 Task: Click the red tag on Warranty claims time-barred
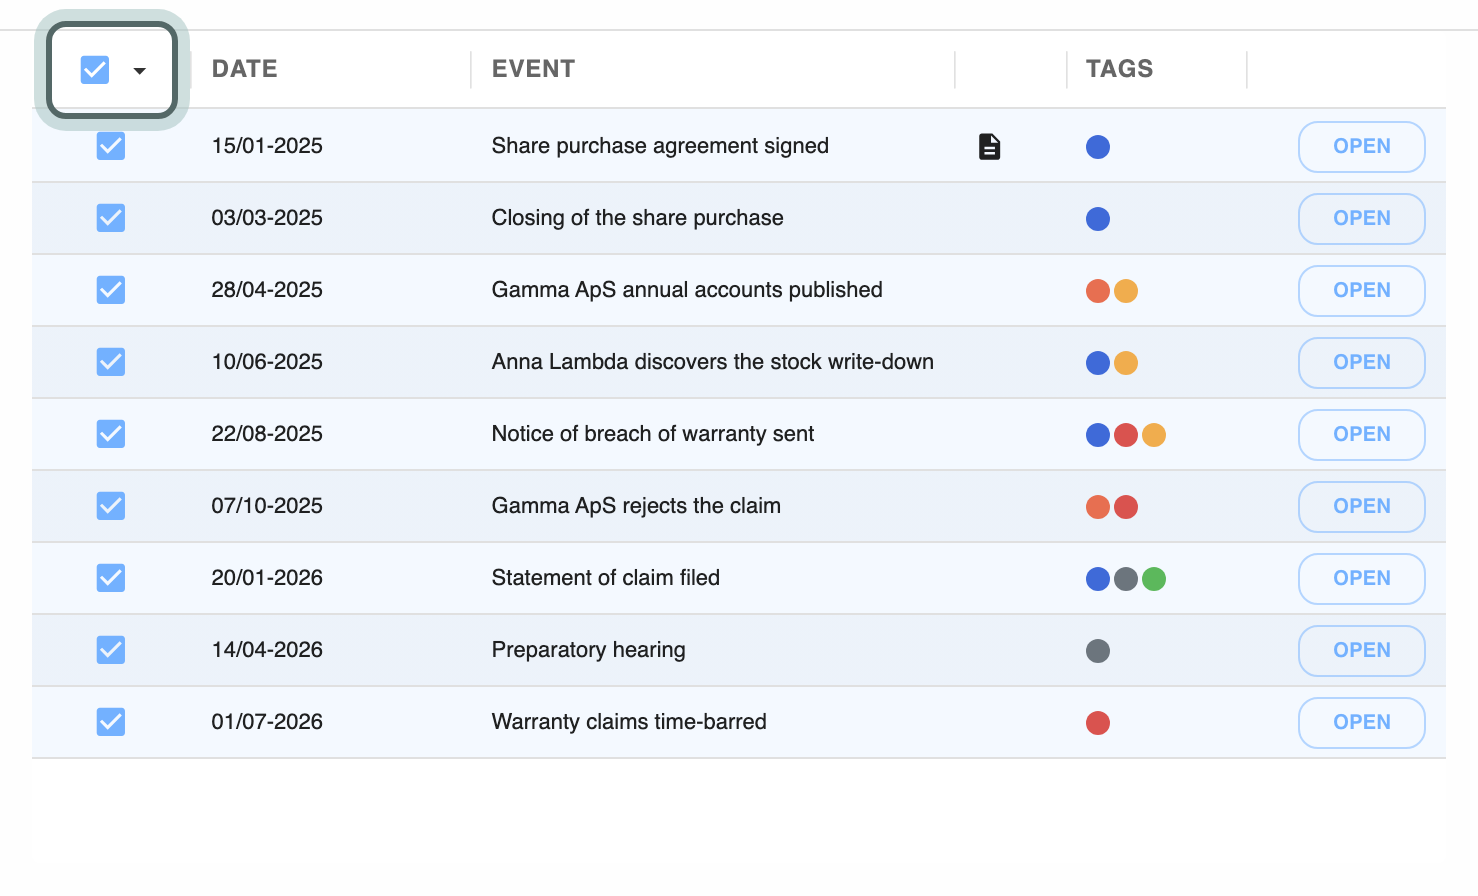point(1098,723)
